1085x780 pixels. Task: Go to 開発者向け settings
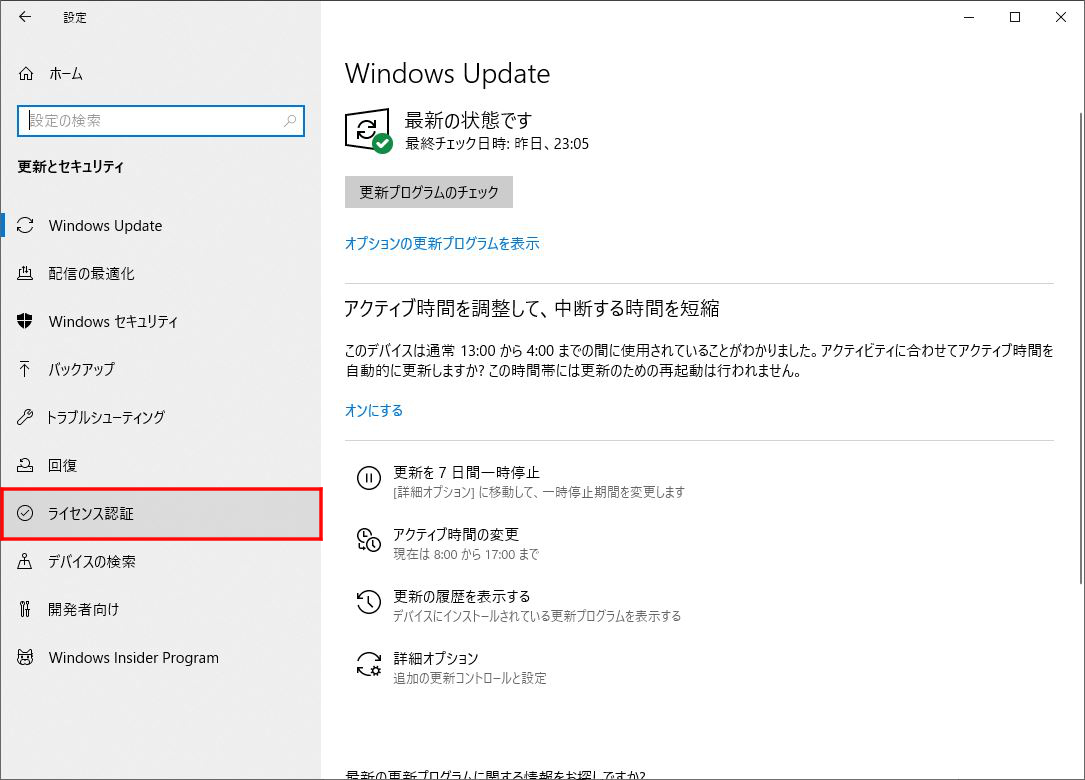pyautogui.click(x=161, y=609)
